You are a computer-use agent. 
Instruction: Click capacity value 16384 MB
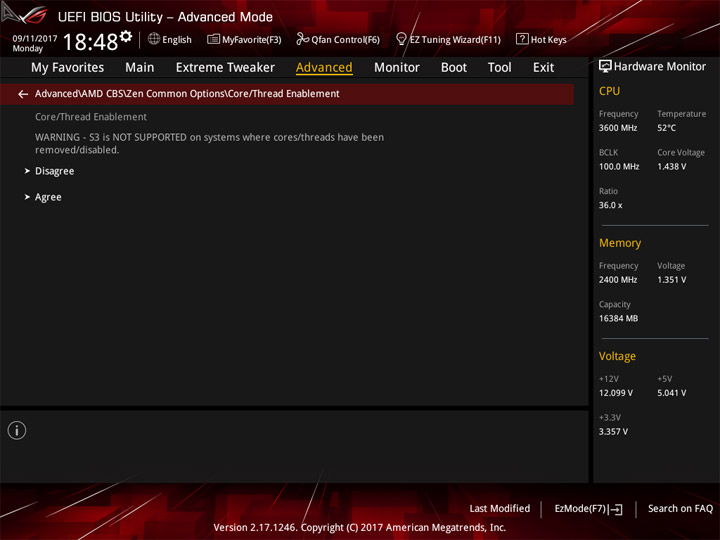(619, 318)
